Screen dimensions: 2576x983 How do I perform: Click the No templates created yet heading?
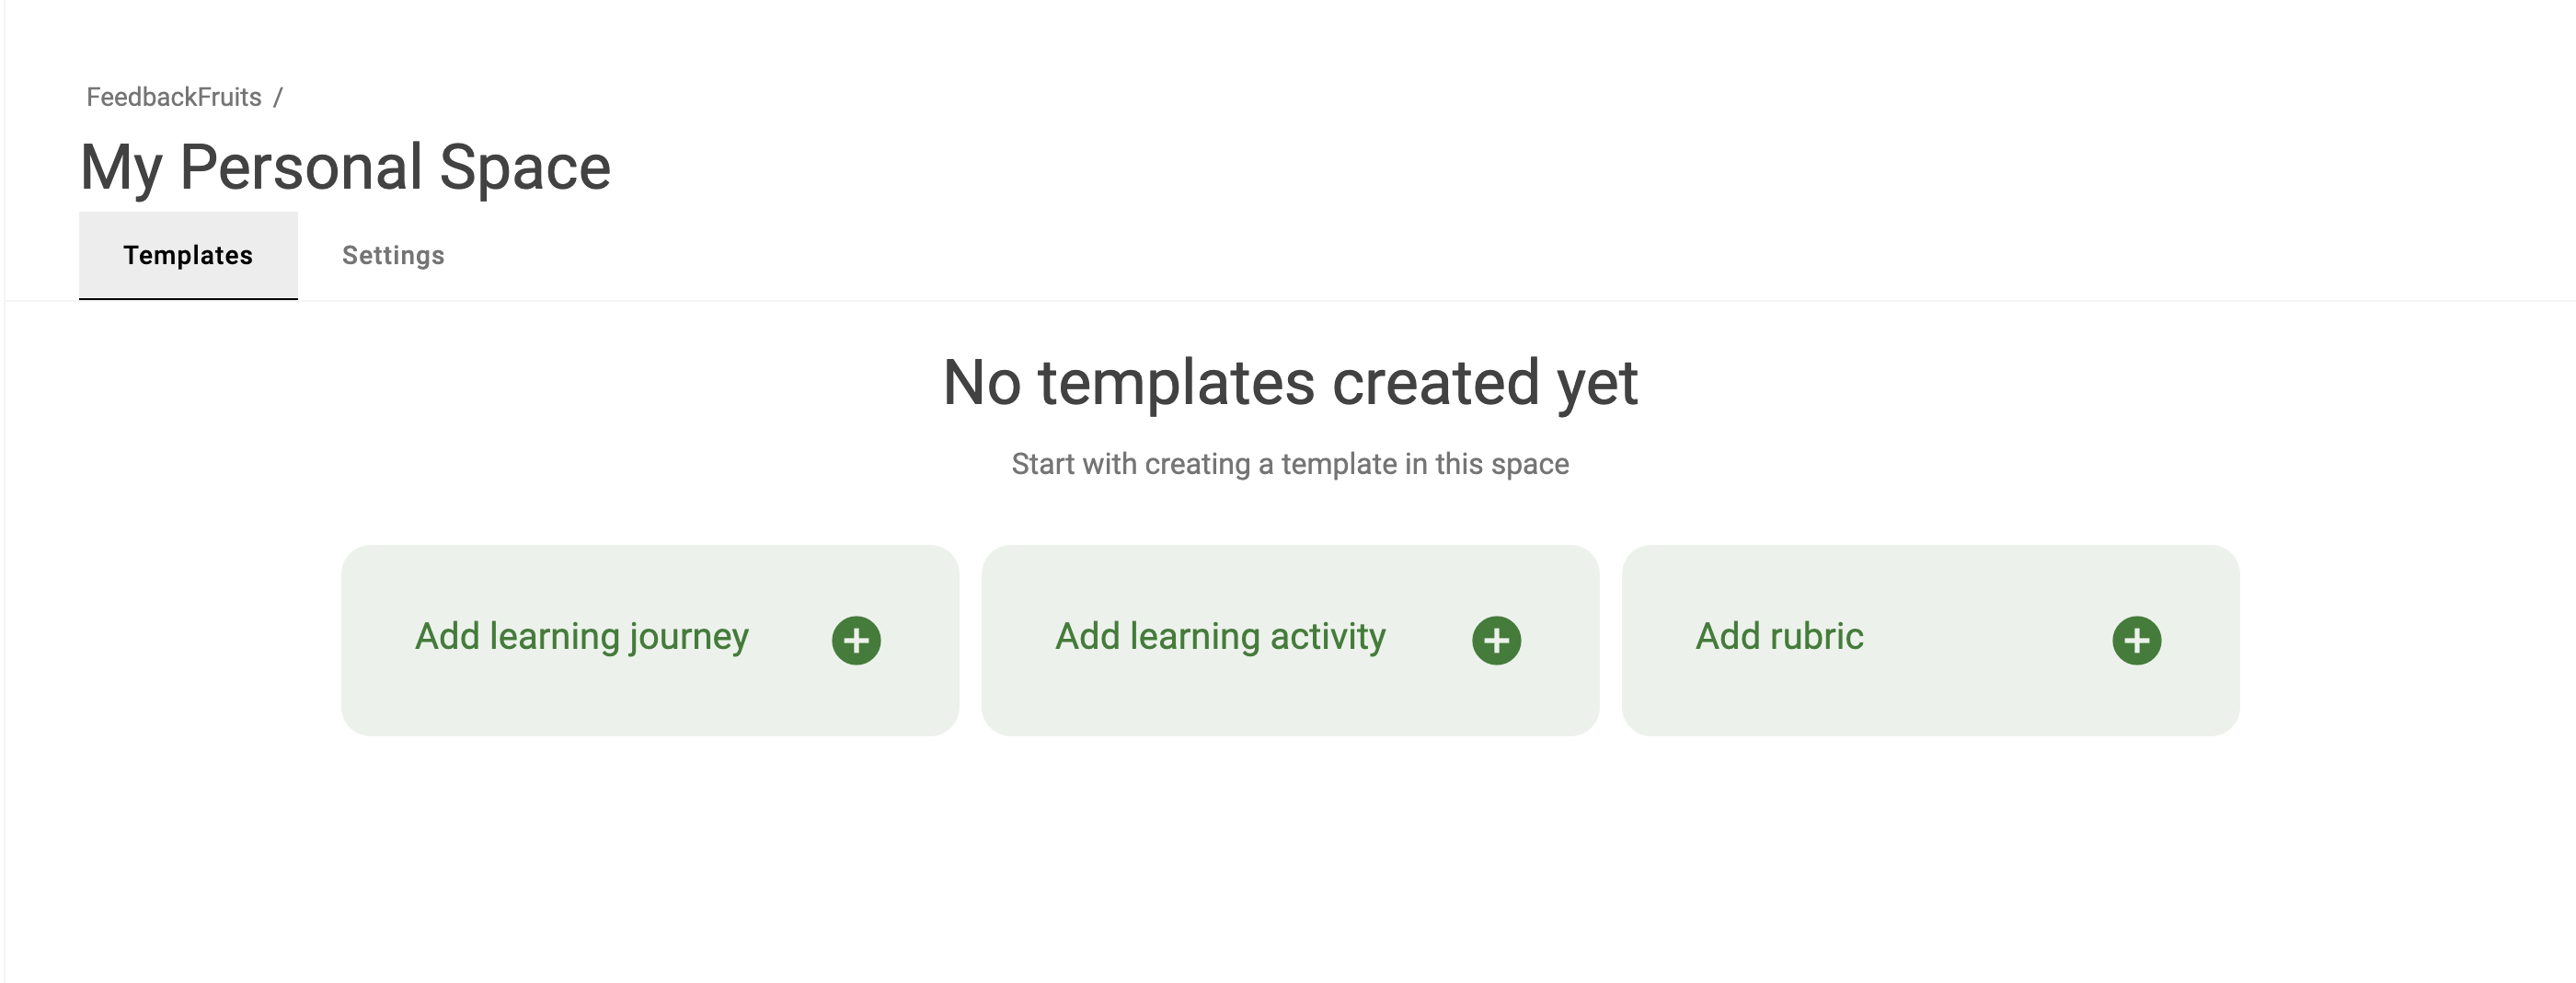click(1290, 382)
